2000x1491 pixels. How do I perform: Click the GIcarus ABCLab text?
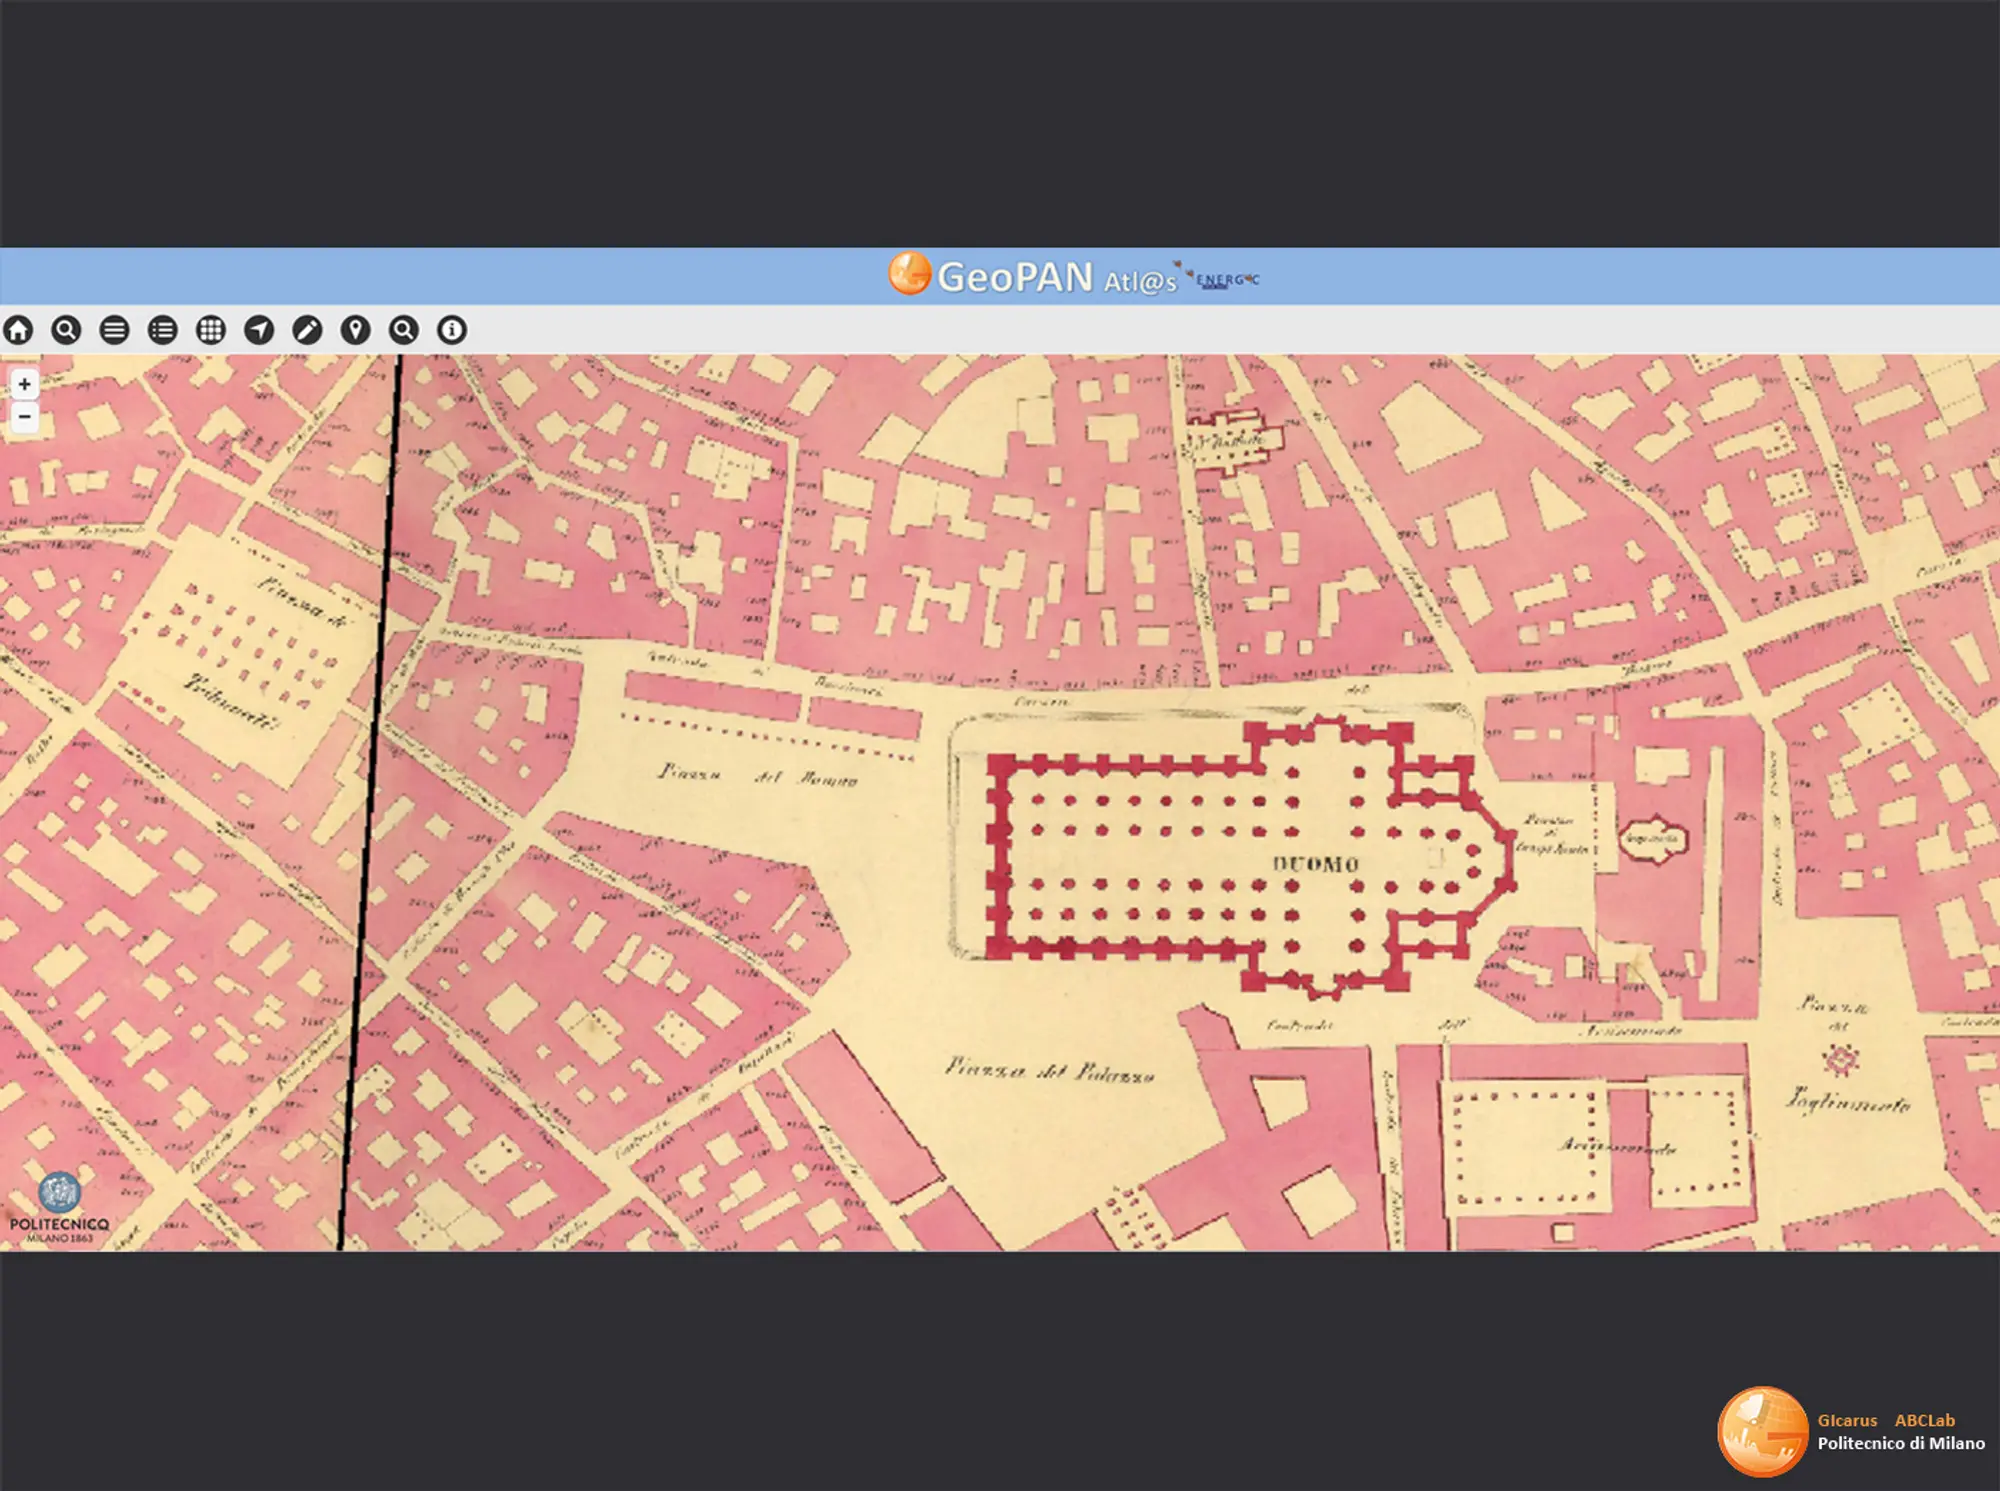pyautogui.click(x=1885, y=1420)
